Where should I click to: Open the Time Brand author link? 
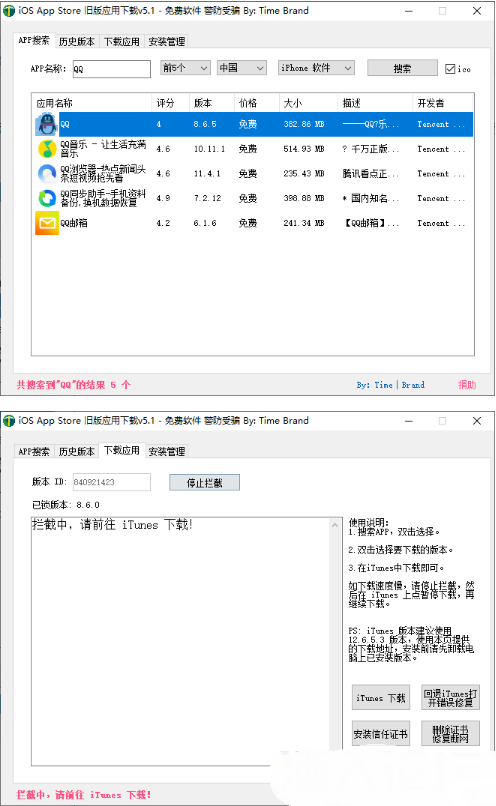click(x=391, y=385)
